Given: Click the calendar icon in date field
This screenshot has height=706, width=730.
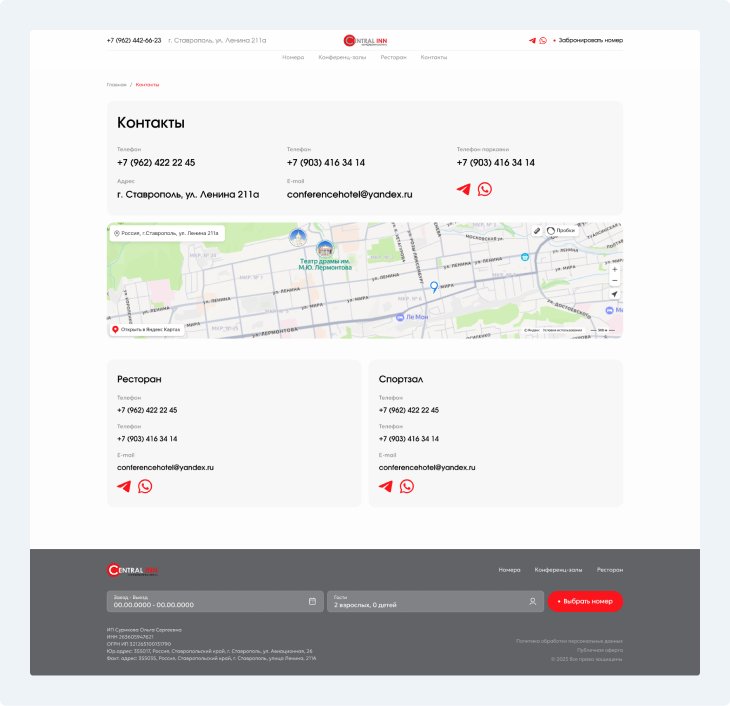Looking at the screenshot, I should click(312, 601).
